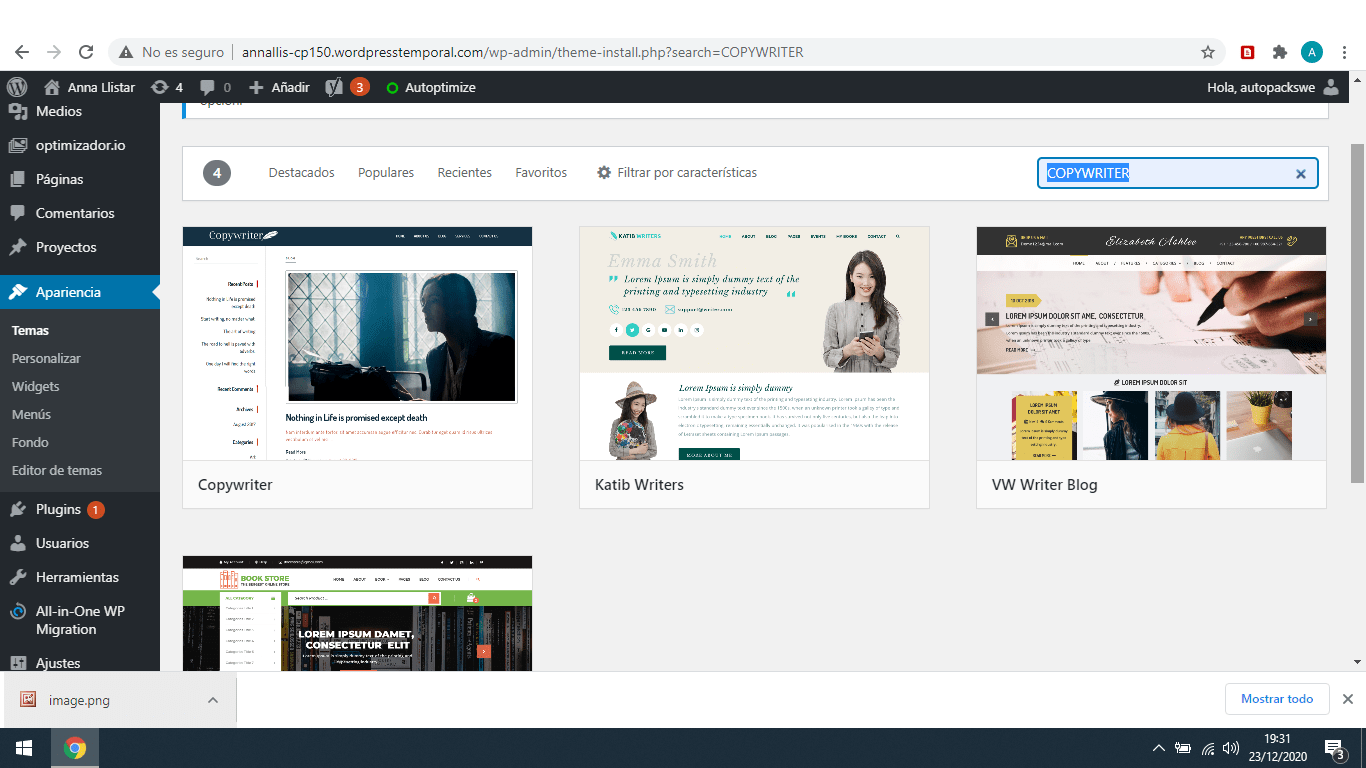Open Fondo under Apariencia
The width and height of the screenshot is (1366, 768).
pyautogui.click(x=30, y=442)
